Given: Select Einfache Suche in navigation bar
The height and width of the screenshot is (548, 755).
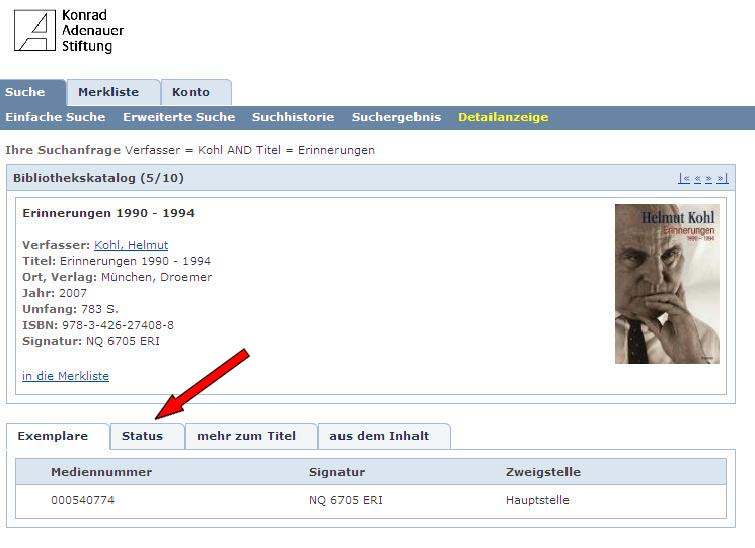Looking at the screenshot, I should 55,117.
